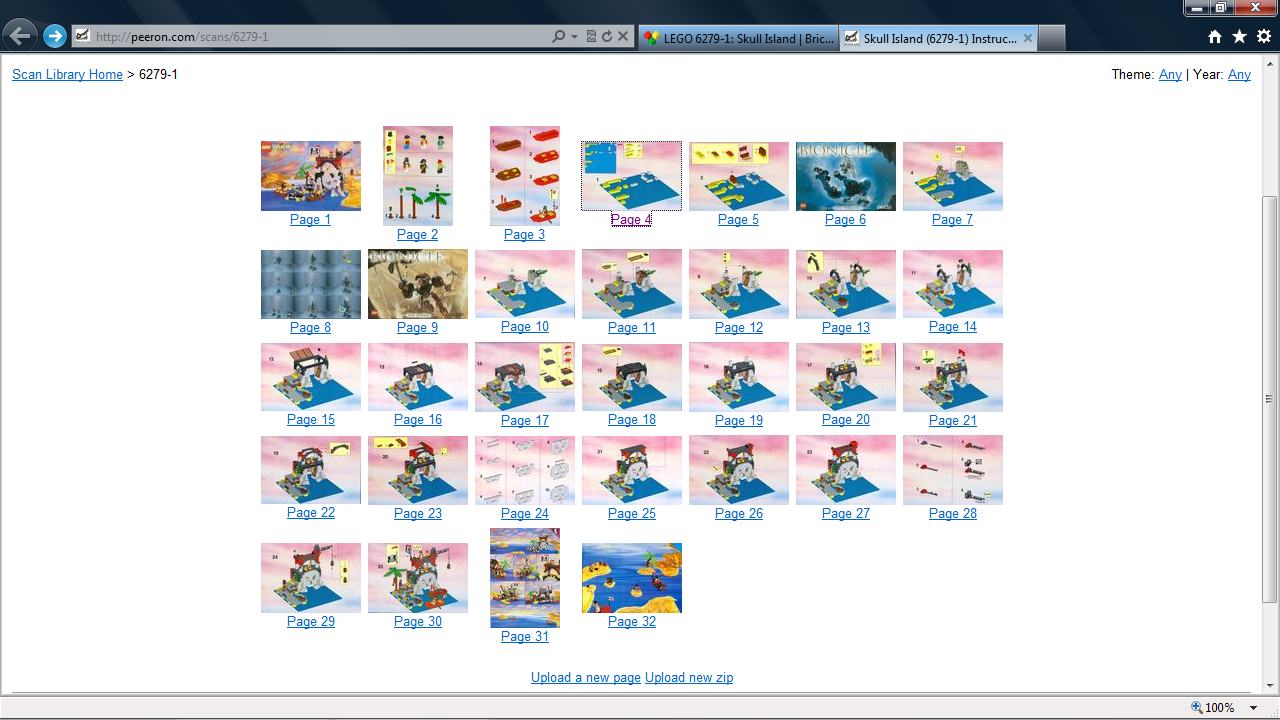The width and height of the screenshot is (1280, 720).
Task: Click Upload a new page link
Action: click(586, 677)
